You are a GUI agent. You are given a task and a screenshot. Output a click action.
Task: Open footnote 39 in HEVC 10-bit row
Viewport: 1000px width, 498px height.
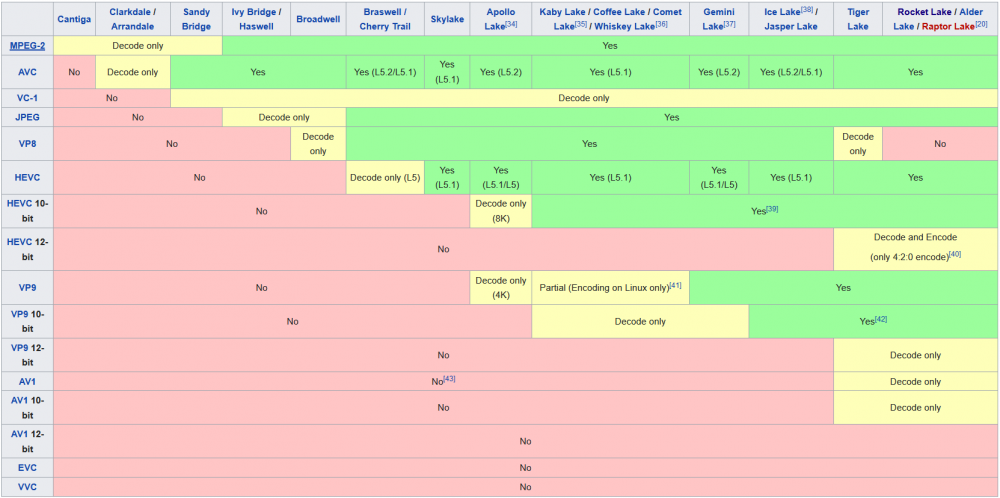[772, 209]
